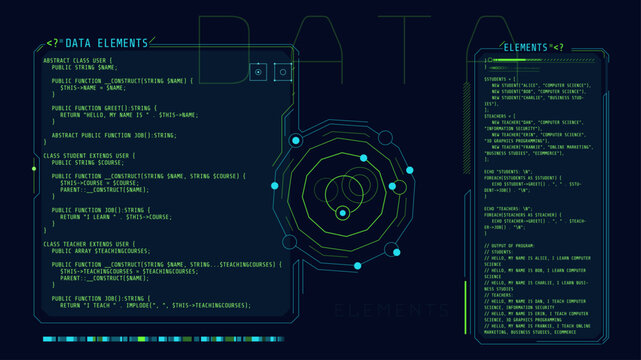This screenshot has height=360, width=641.
Task: Click the NEW TEACHER("FRANKIE") line
Action: 539,150
